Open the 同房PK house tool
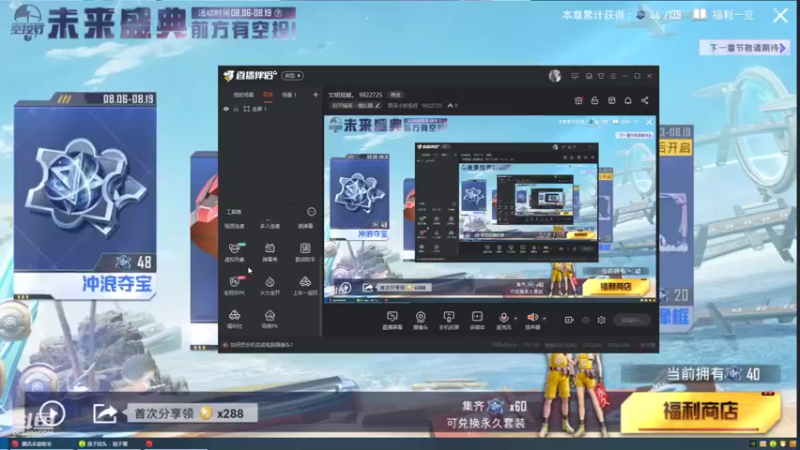Screen dimensions: 800x450 pyautogui.click(x=270, y=318)
